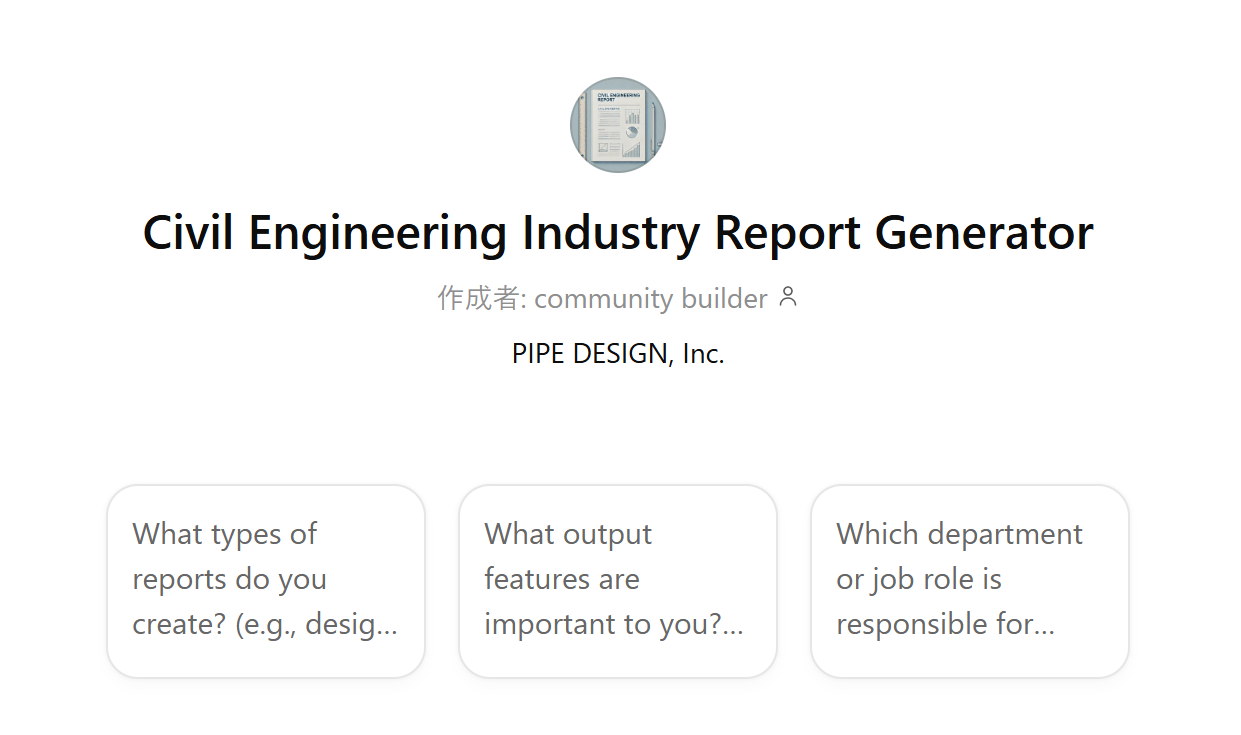
Task: Open the 'What types of reports' prompt card
Action: [x=266, y=581]
